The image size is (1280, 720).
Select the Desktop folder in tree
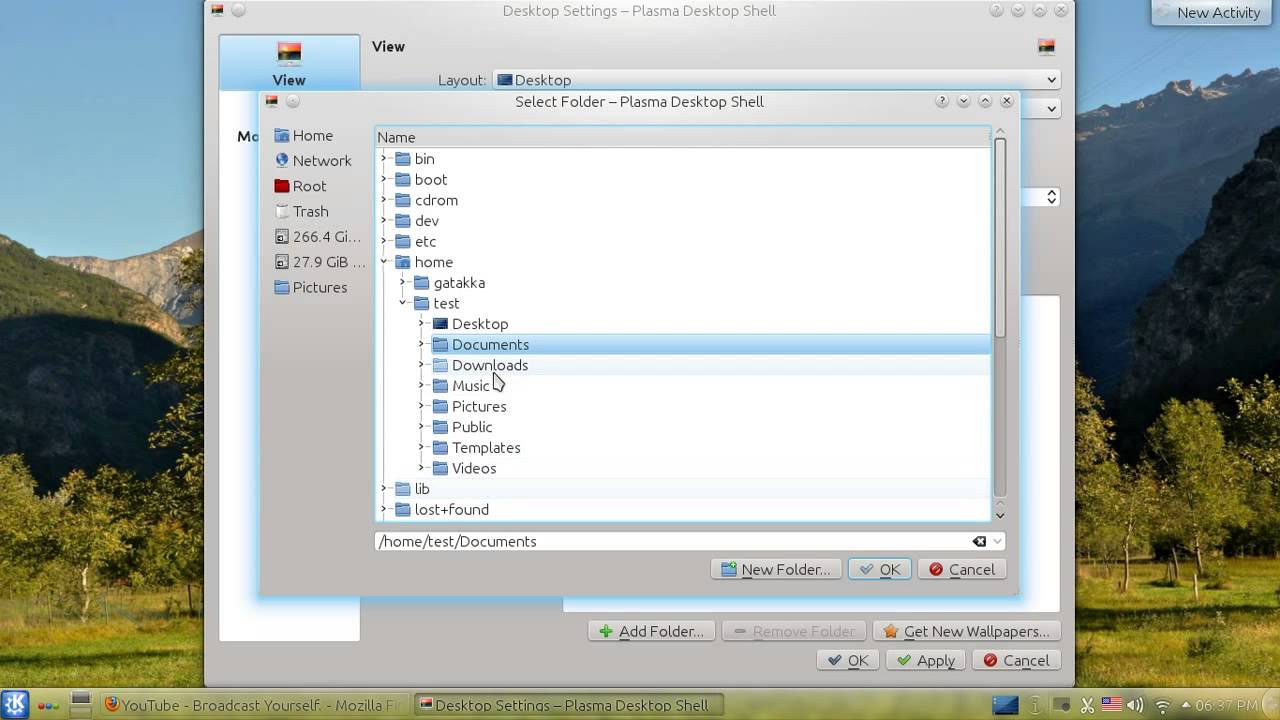470,324
